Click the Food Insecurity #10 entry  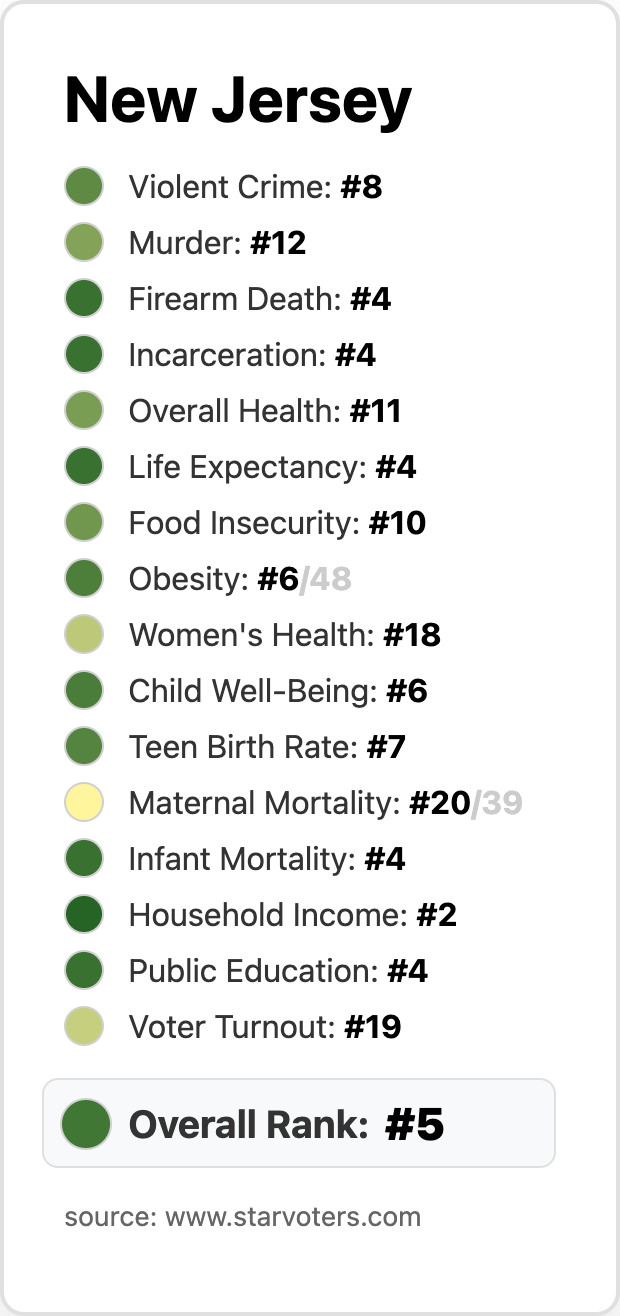(x=277, y=523)
